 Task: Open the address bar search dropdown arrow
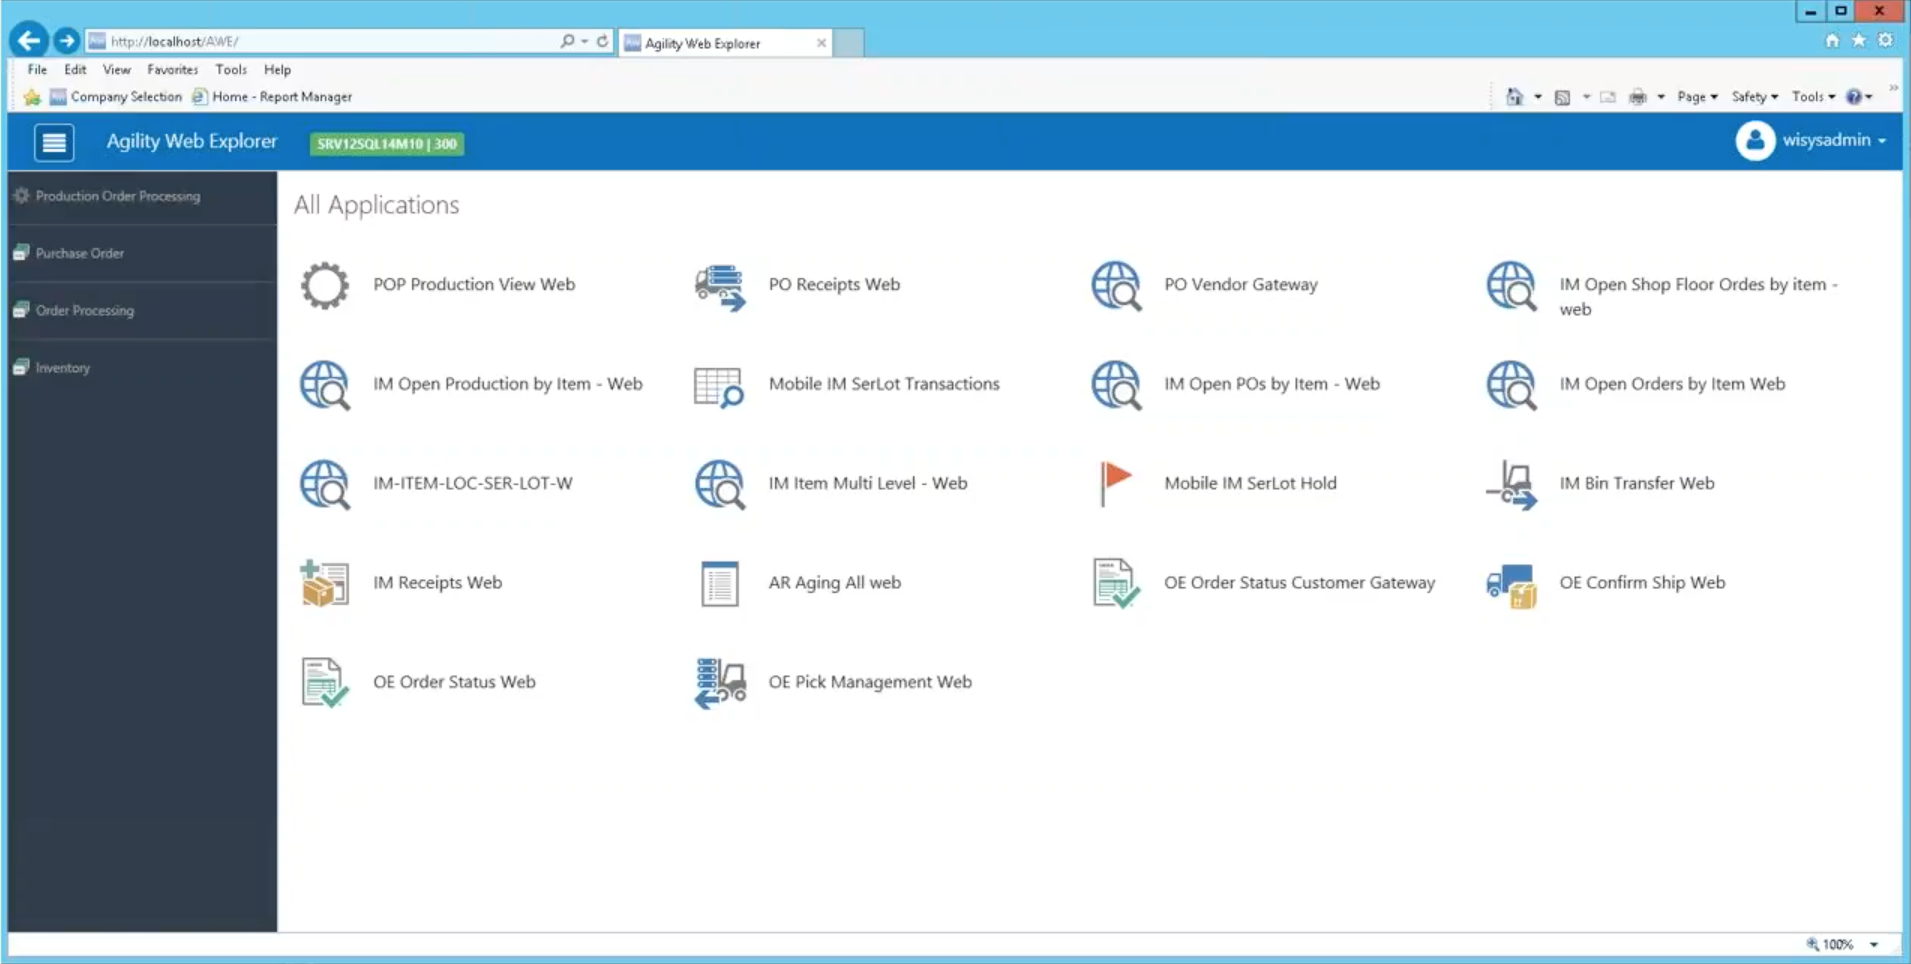point(584,41)
